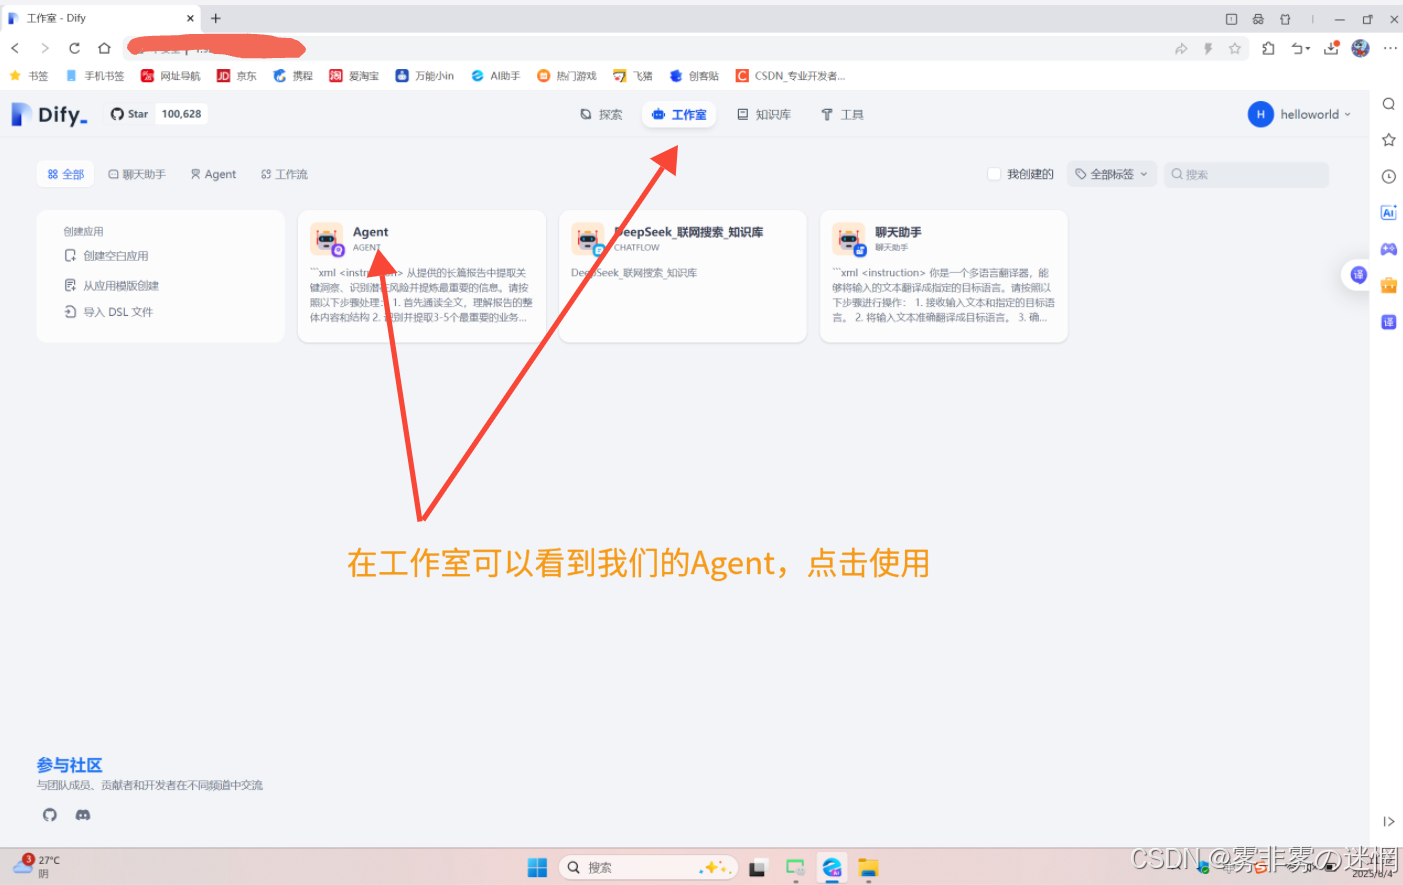Viewport: 1403px width, 885px height.
Task: Click the Agent card robot icon
Action: 326,240
